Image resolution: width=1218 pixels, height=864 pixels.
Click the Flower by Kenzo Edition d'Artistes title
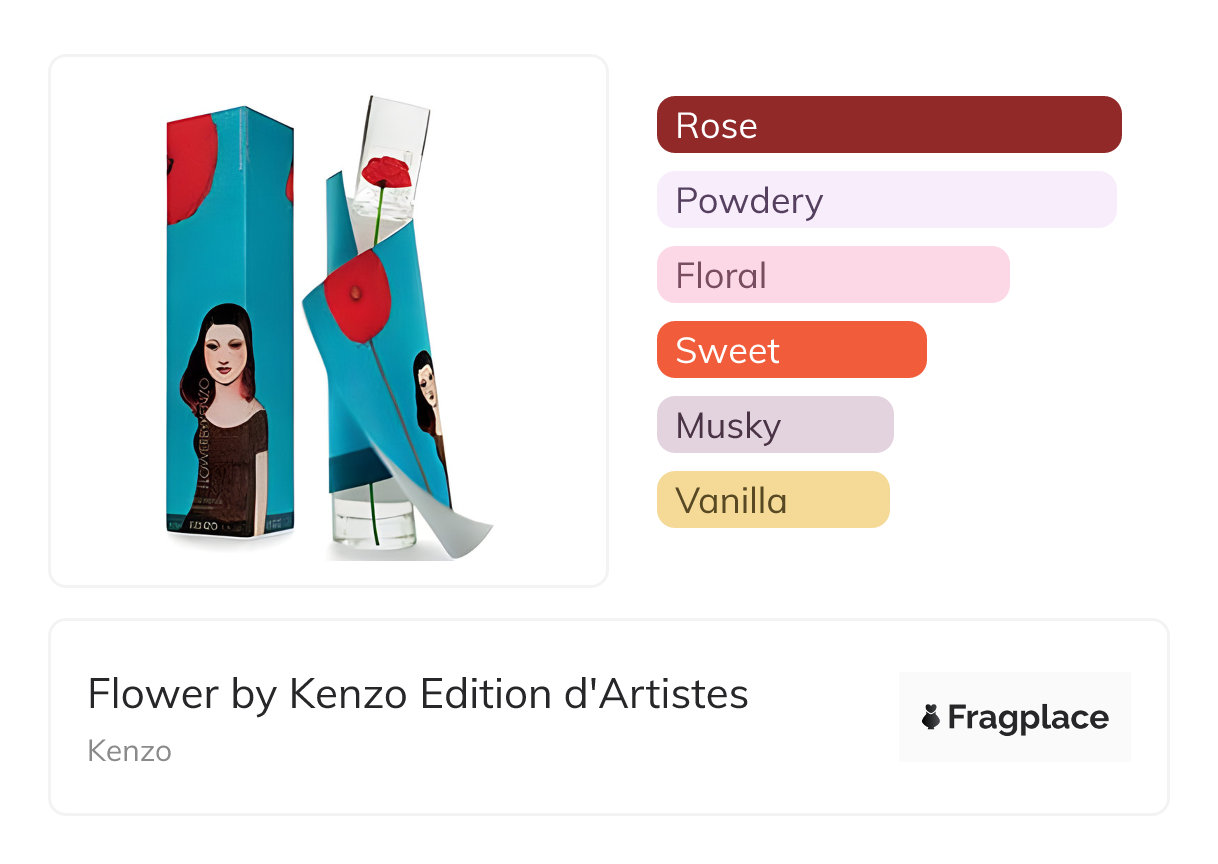tap(418, 694)
